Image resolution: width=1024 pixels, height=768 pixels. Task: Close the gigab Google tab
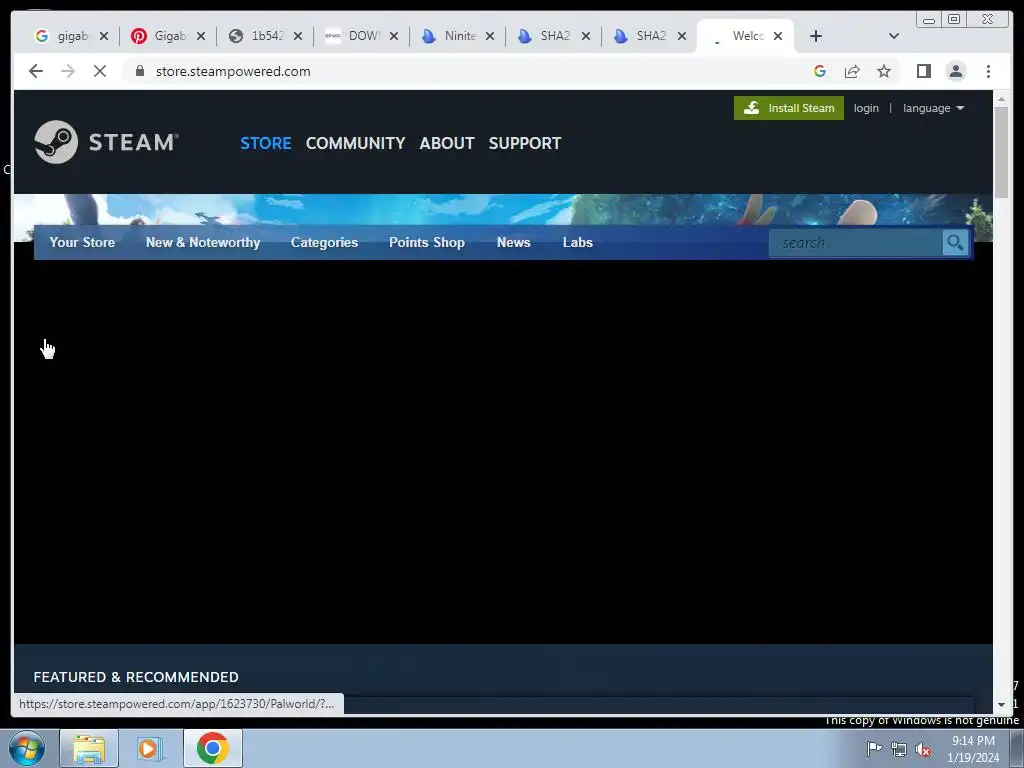click(104, 36)
